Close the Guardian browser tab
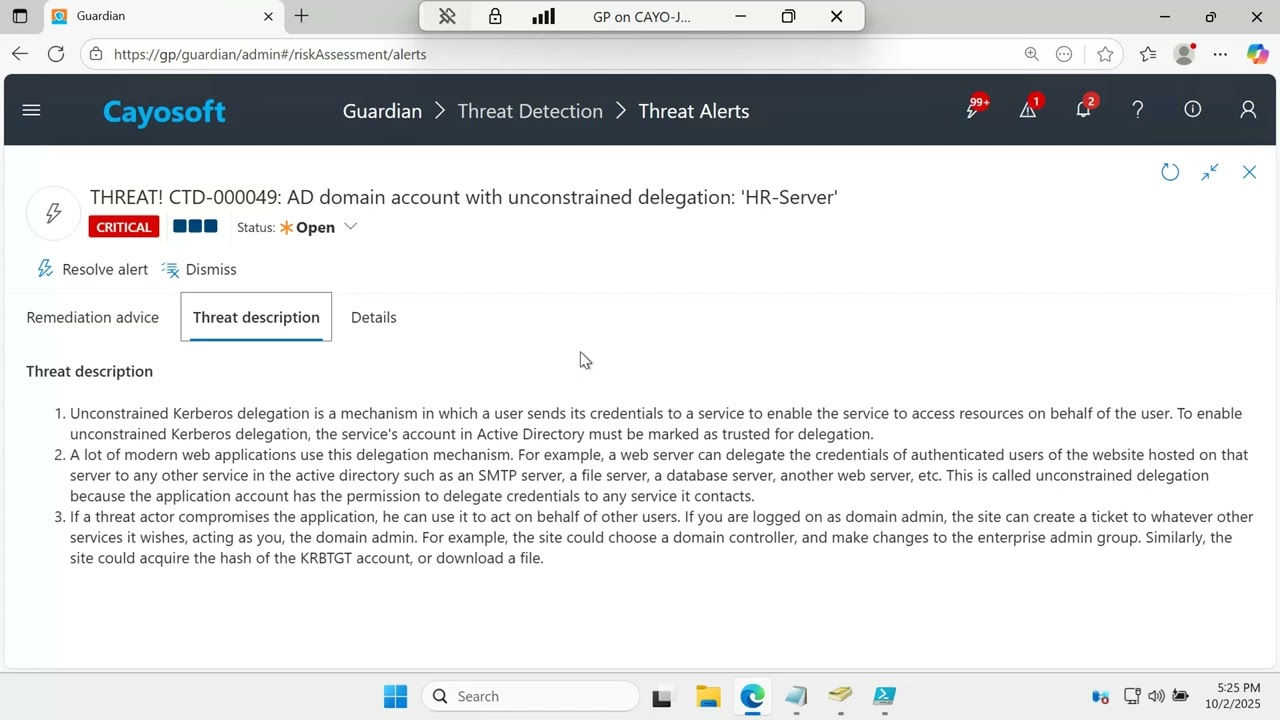This screenshot has height=720, width=1280. (268, 16)
